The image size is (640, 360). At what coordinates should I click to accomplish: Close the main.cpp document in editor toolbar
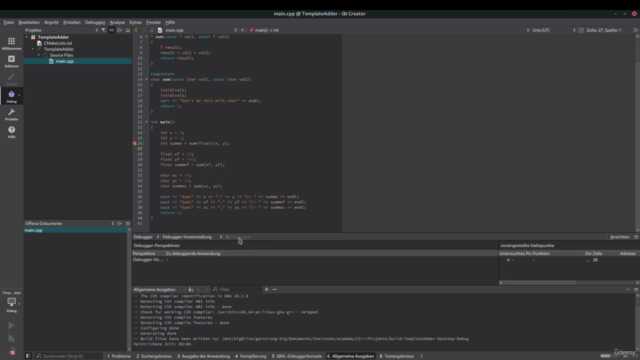pos(242,30)
